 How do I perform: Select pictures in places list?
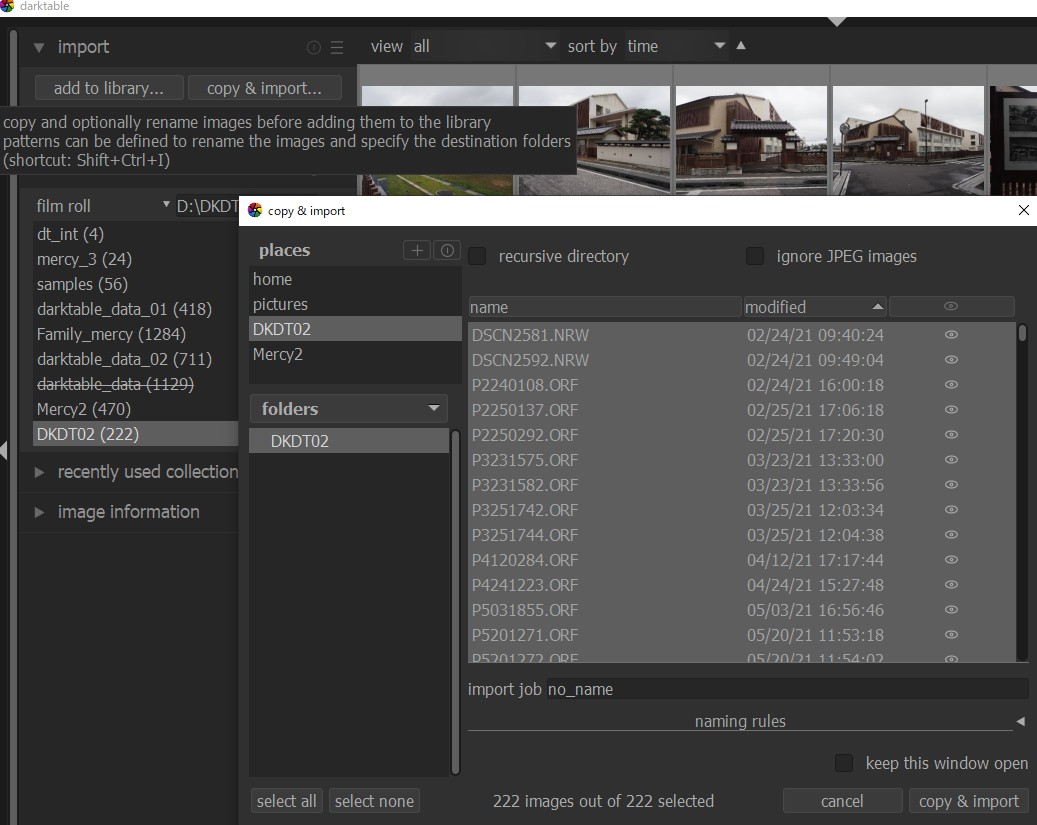coord(355,304)
